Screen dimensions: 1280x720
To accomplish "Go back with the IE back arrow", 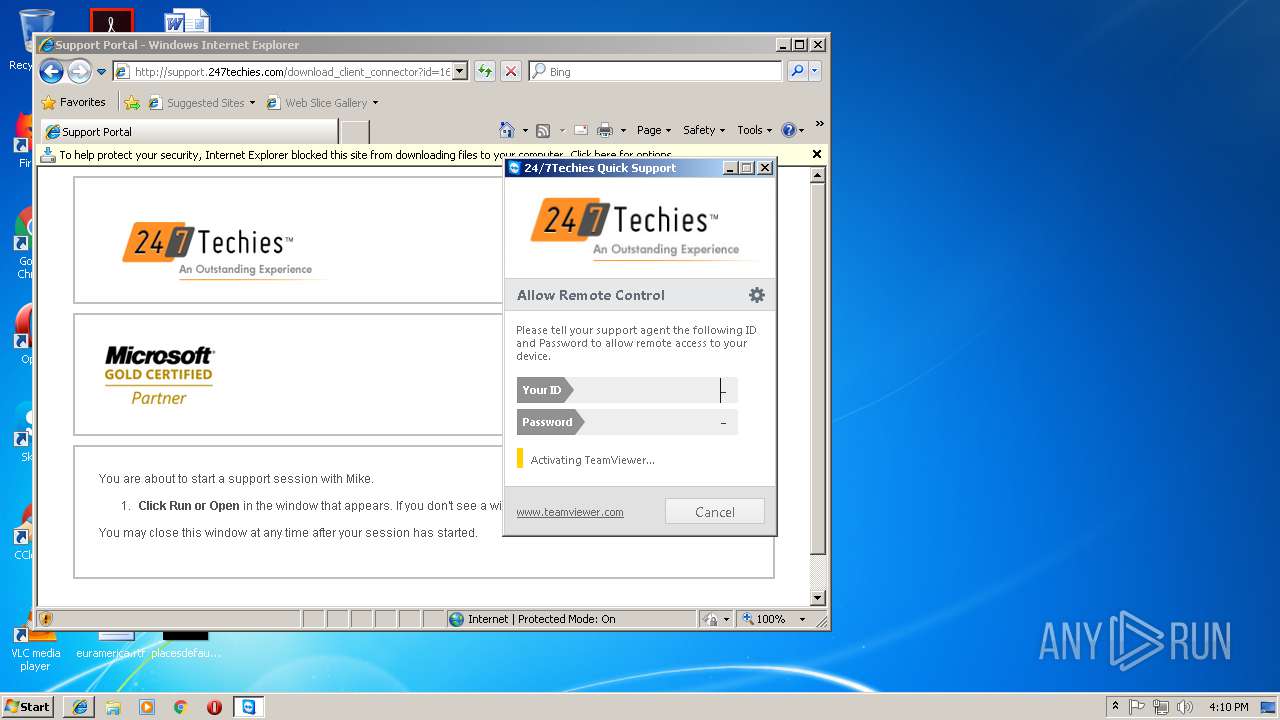I will [x=51, y=71].
